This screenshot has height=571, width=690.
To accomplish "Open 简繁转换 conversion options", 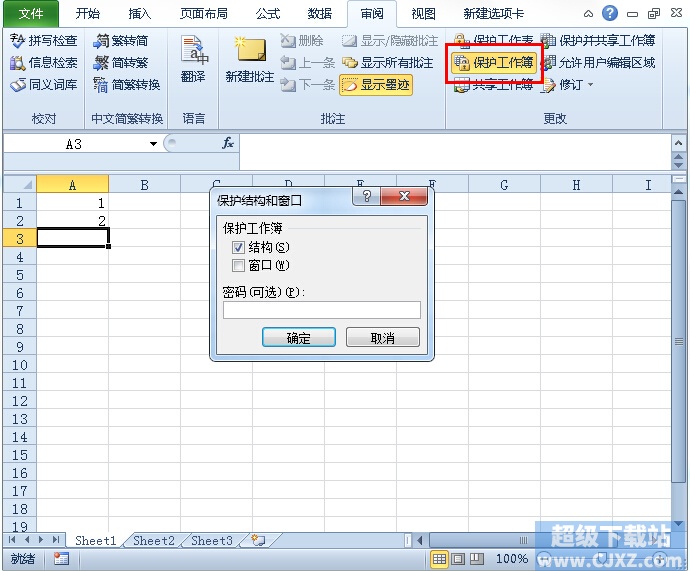I will click(x=126, y=84).
